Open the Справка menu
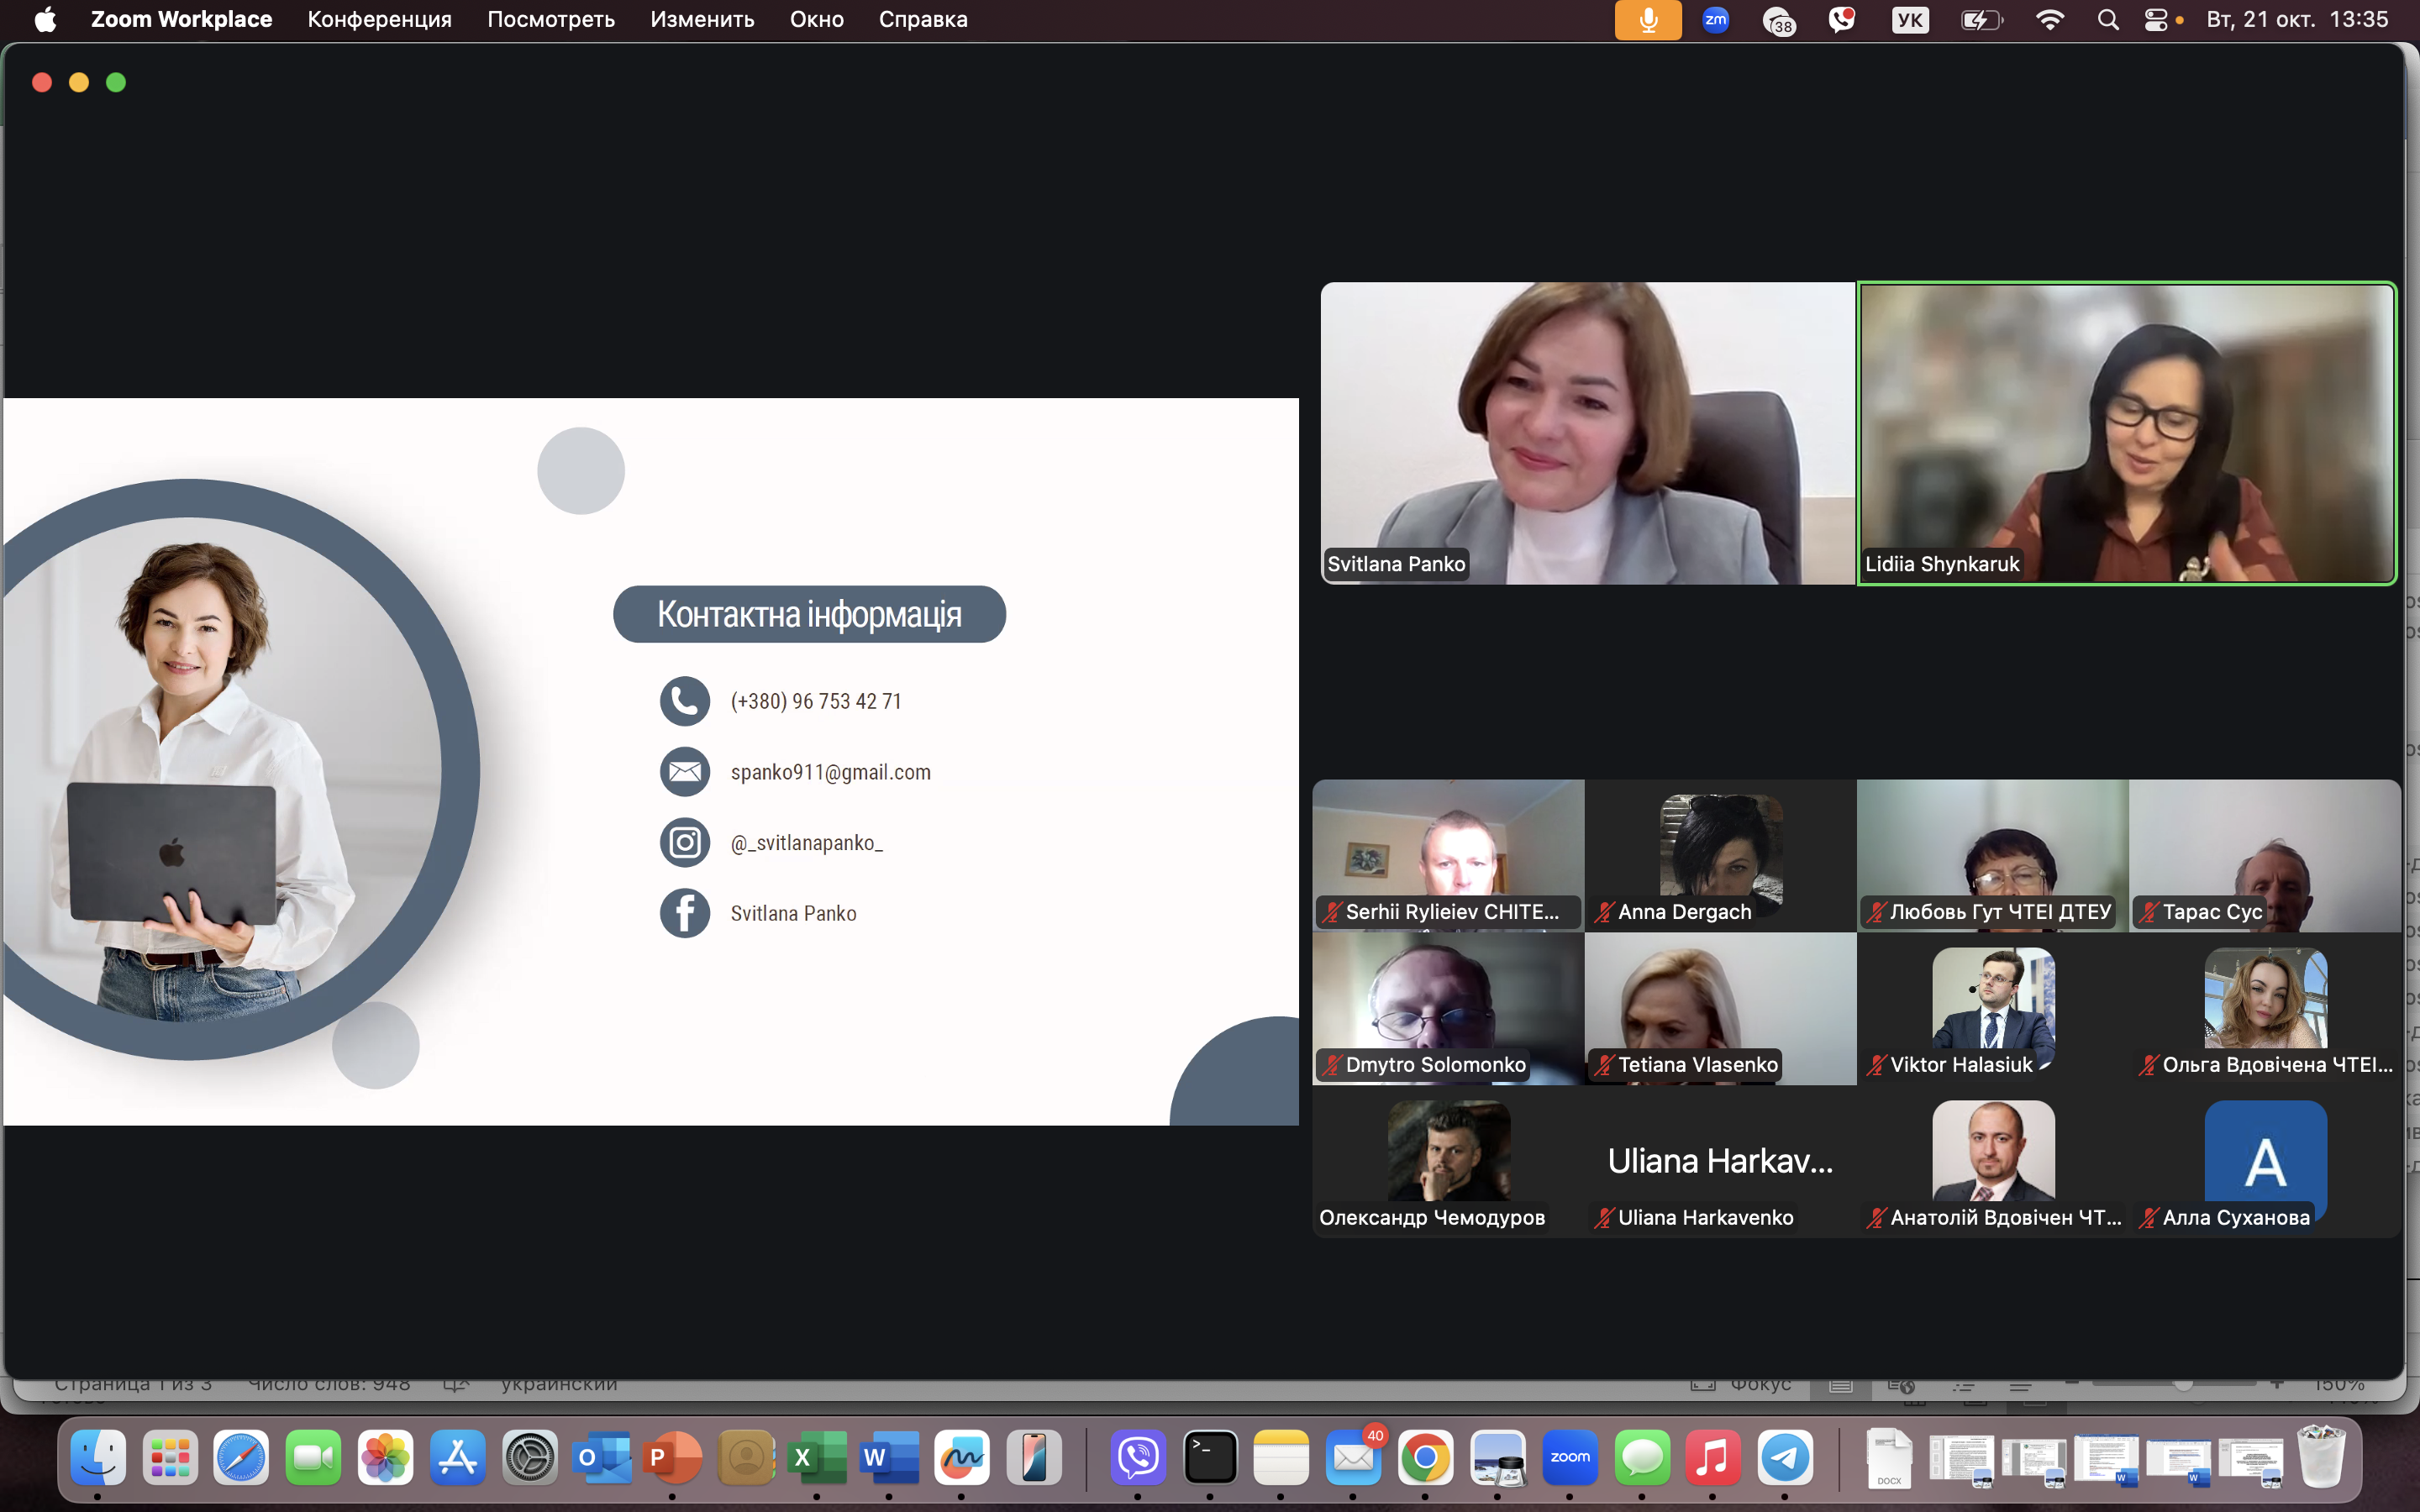Screen dimensions: 2420x1512 (922, 20)
